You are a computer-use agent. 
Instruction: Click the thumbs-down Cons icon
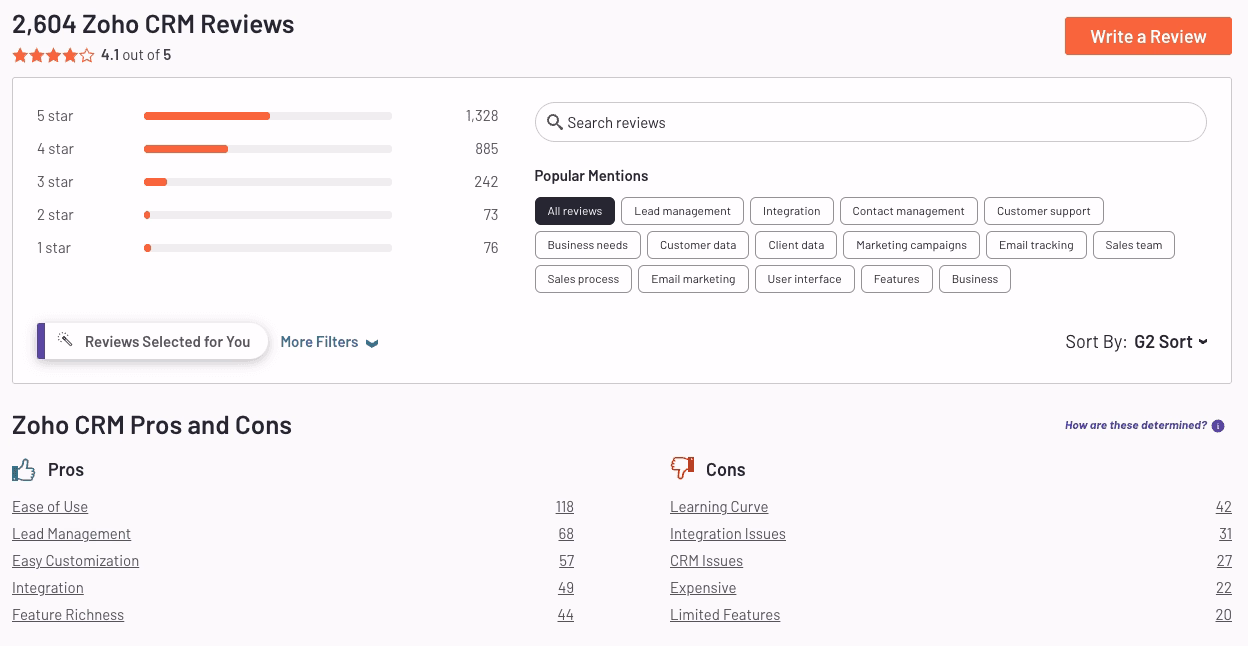tap(682, 468)
